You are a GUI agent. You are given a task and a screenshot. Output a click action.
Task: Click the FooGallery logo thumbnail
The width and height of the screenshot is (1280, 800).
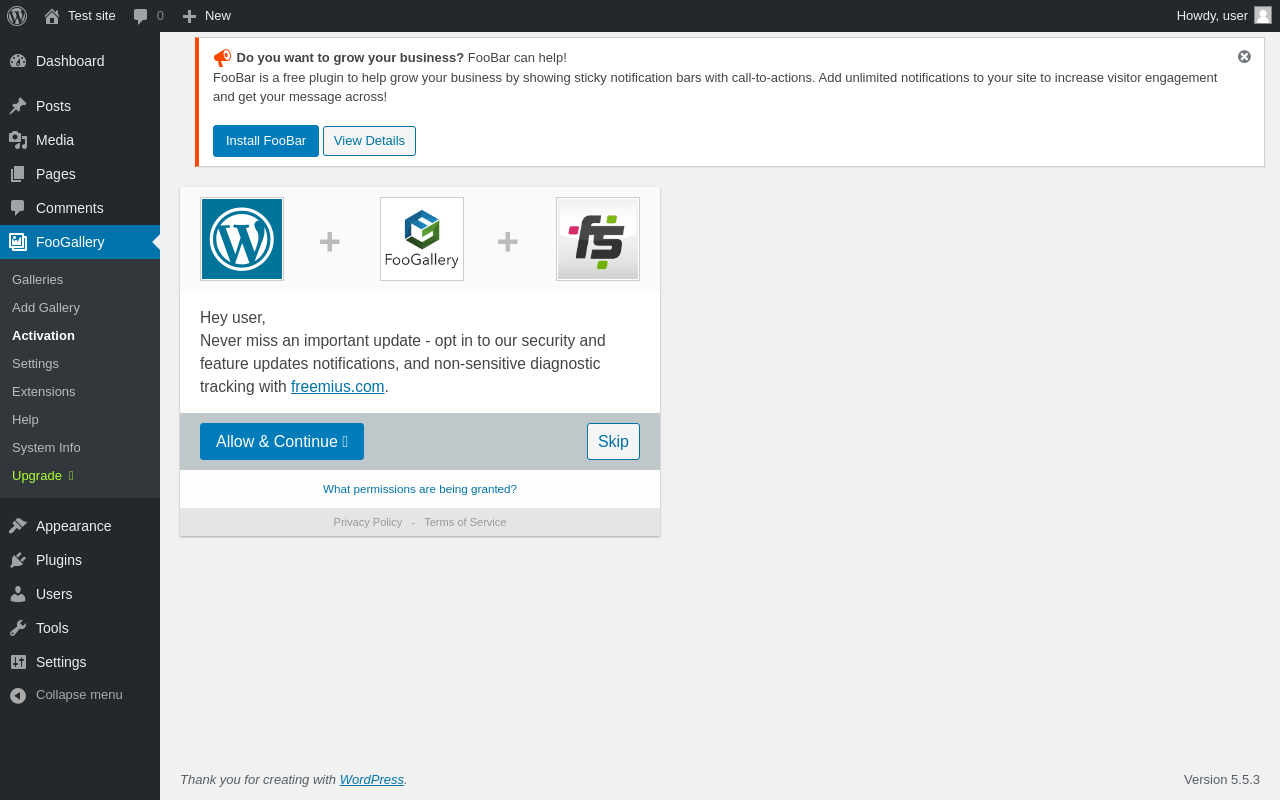tap(422, 239)
